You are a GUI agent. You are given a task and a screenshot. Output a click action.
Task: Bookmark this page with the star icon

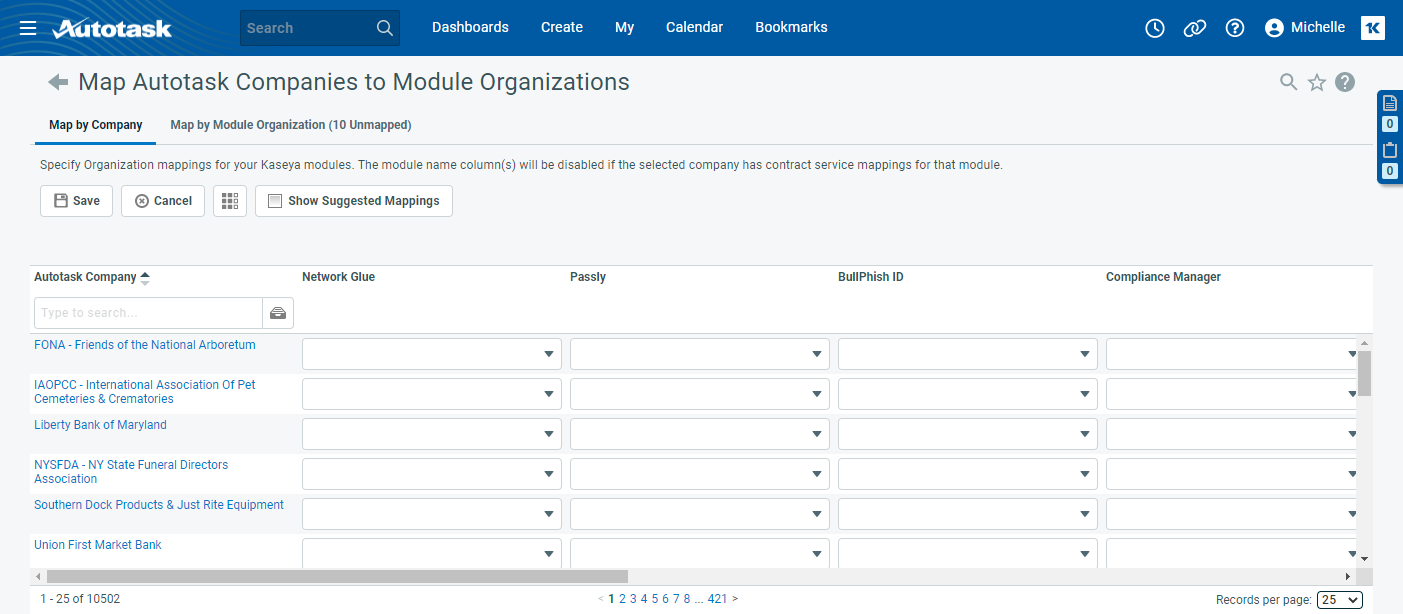[x=1317, y=82]
